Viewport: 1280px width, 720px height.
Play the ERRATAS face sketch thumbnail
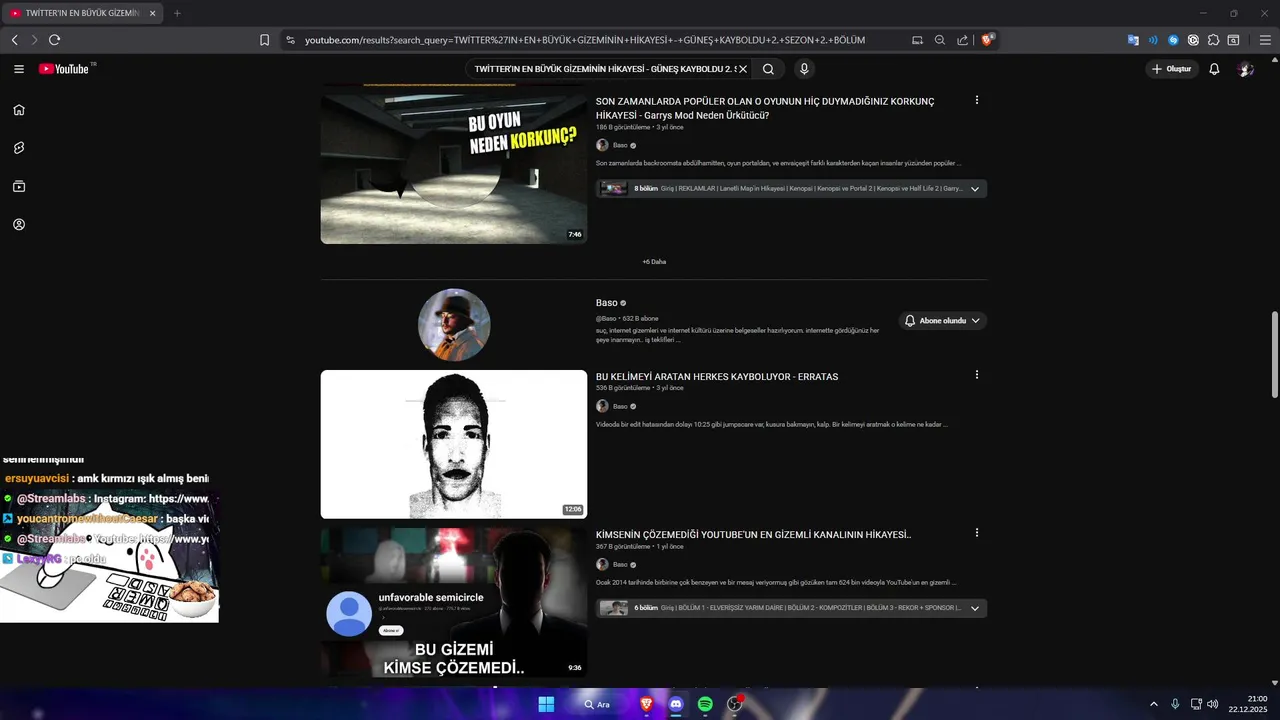pos(454,445)
